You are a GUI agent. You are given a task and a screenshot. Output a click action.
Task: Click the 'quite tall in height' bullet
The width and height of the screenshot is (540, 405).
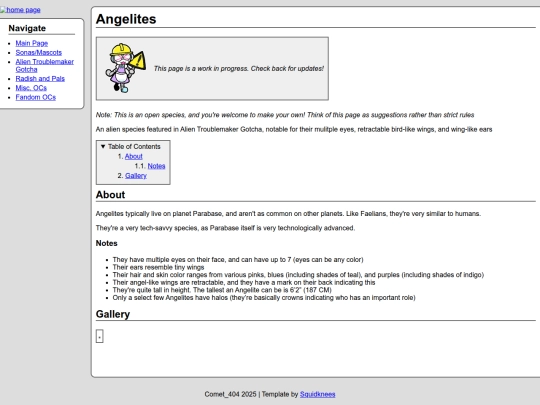tap(222, 290)
